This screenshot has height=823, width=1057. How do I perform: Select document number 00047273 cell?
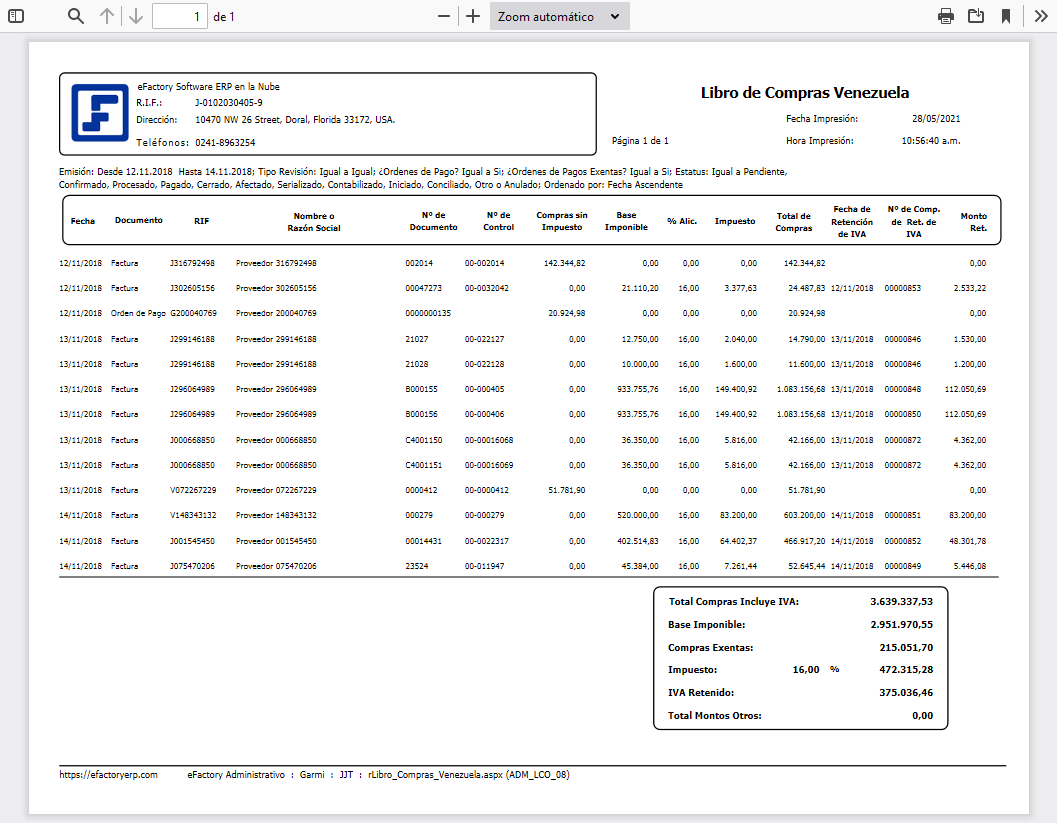click(x=424, y=288)
